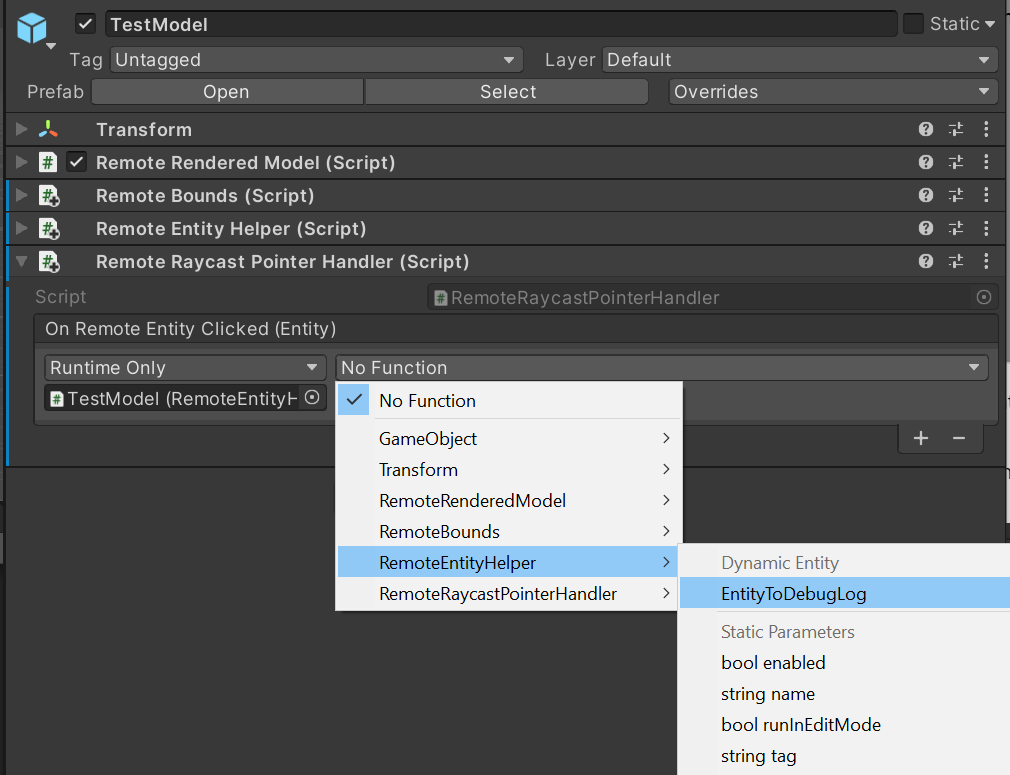The height and width of the screenshot is (775, 1010).
Task: Open the RemoteEntityHelper submenu
Action: tap(510, 562)
